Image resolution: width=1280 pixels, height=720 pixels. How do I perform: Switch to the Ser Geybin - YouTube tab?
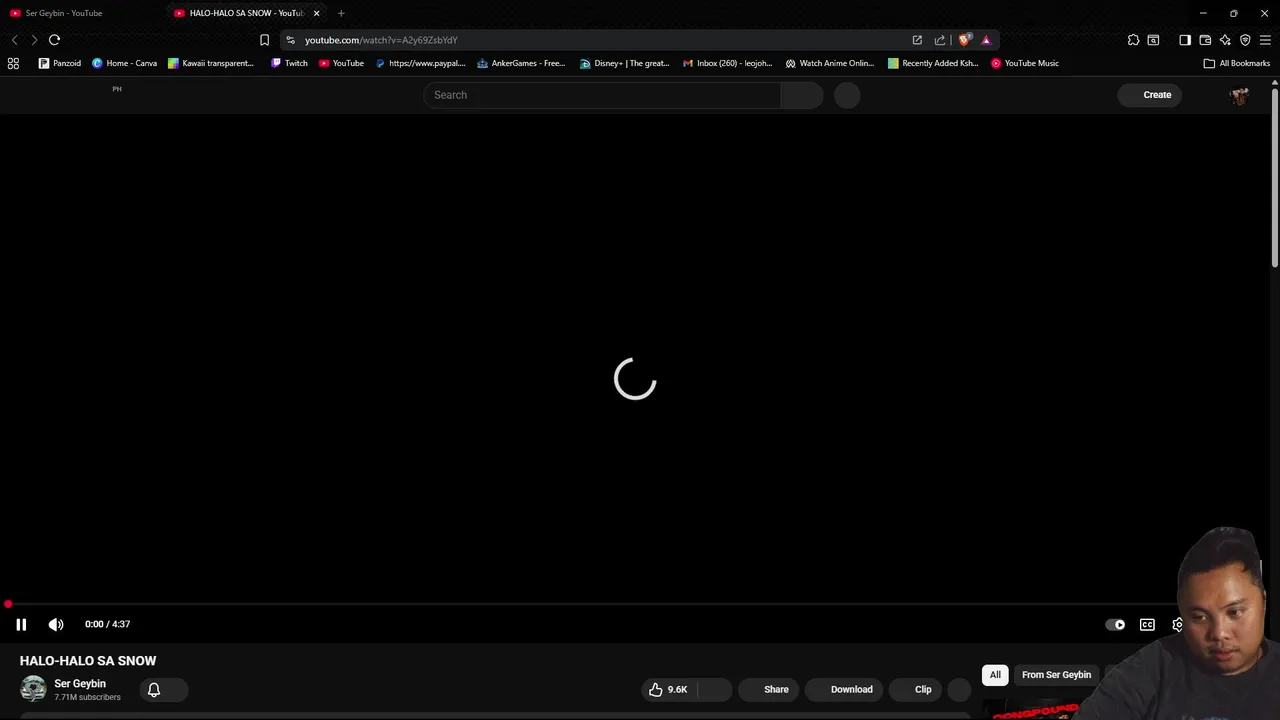(64, 13)
